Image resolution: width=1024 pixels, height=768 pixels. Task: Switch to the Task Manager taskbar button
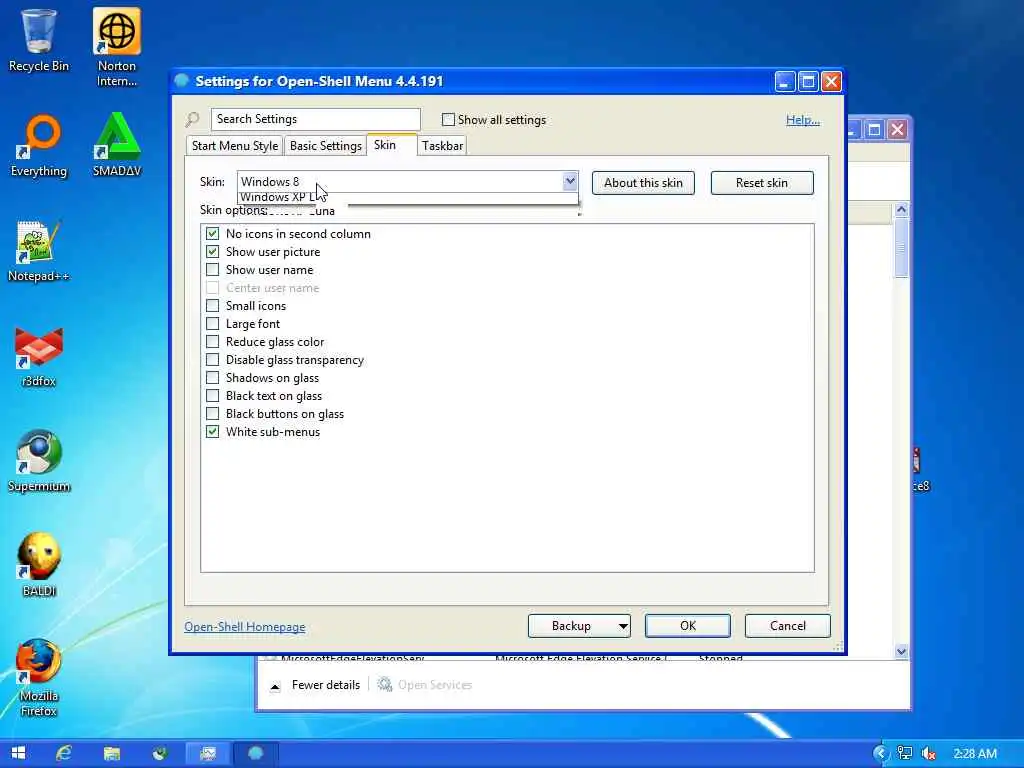(x=208, y=753)
